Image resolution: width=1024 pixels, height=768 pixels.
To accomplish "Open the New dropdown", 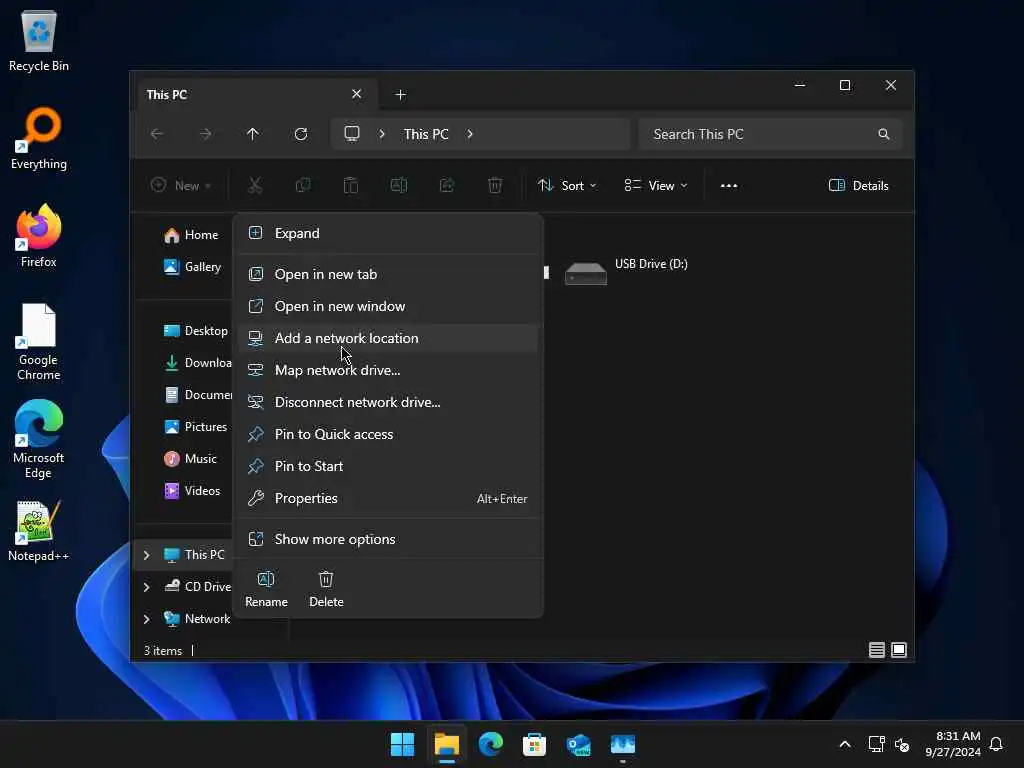I will click(181, 185).
